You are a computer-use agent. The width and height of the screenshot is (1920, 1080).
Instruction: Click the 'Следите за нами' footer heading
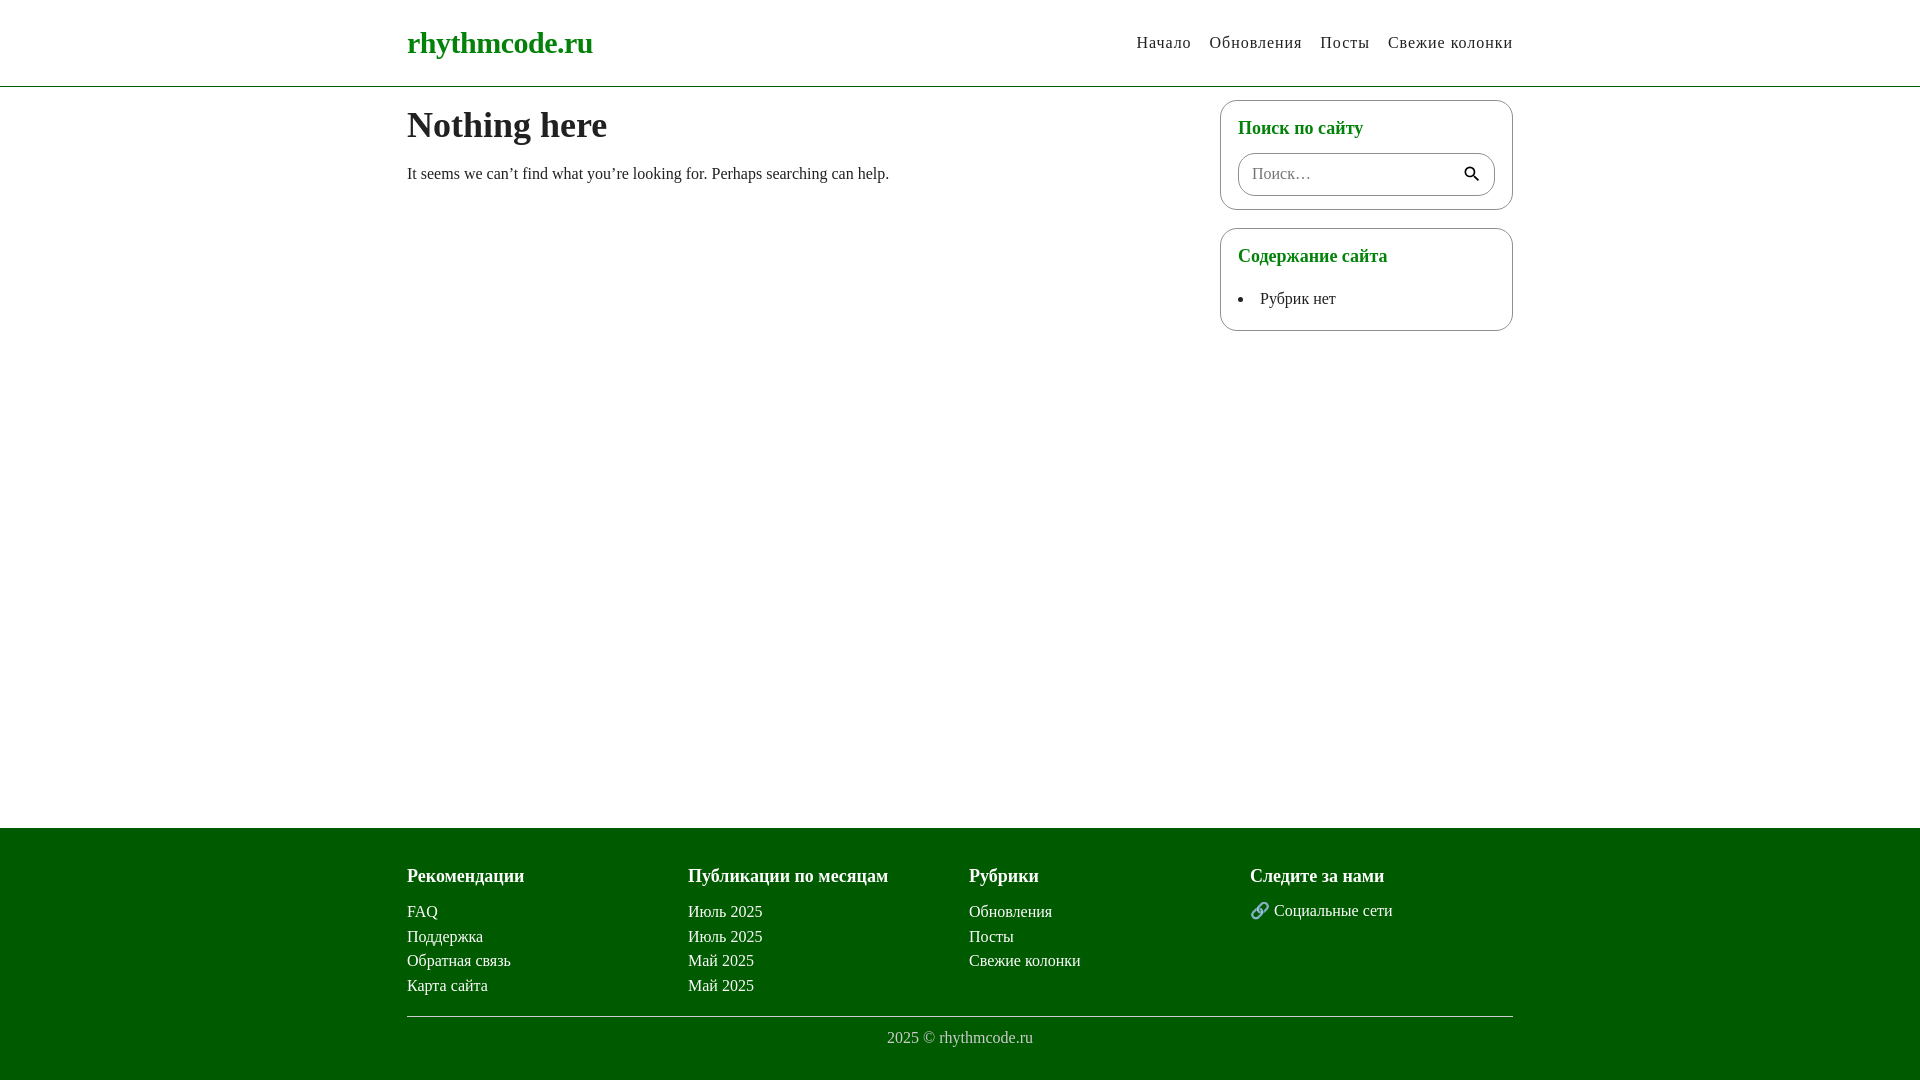click(x=1317, y=876)
